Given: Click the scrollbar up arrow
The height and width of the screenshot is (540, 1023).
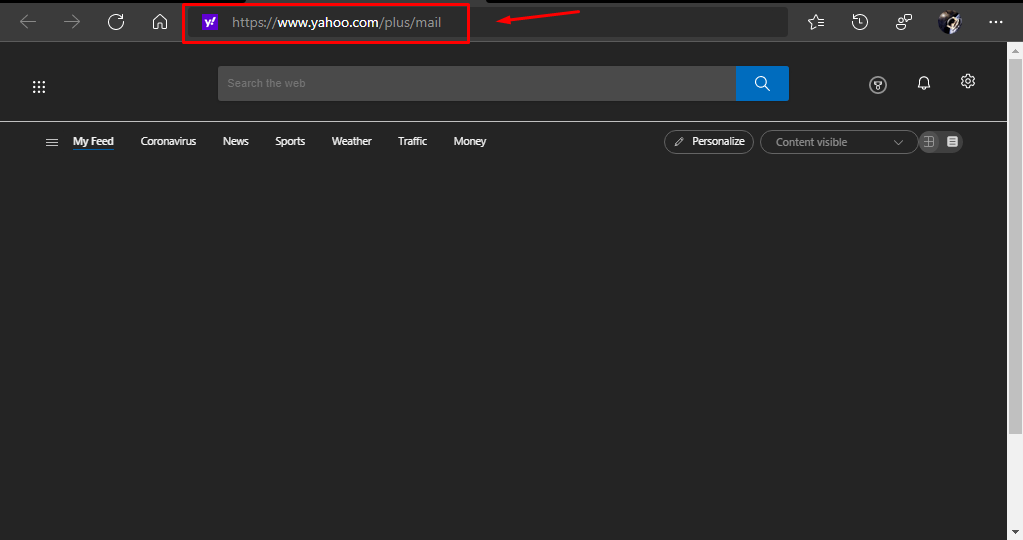Looking at the screenshot, I should click(x=1015, y=50).
